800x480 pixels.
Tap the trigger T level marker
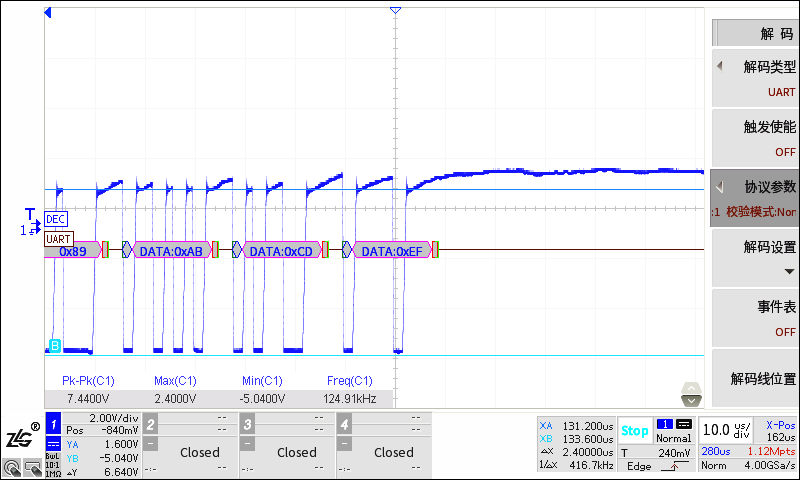[x=31, y=214]
